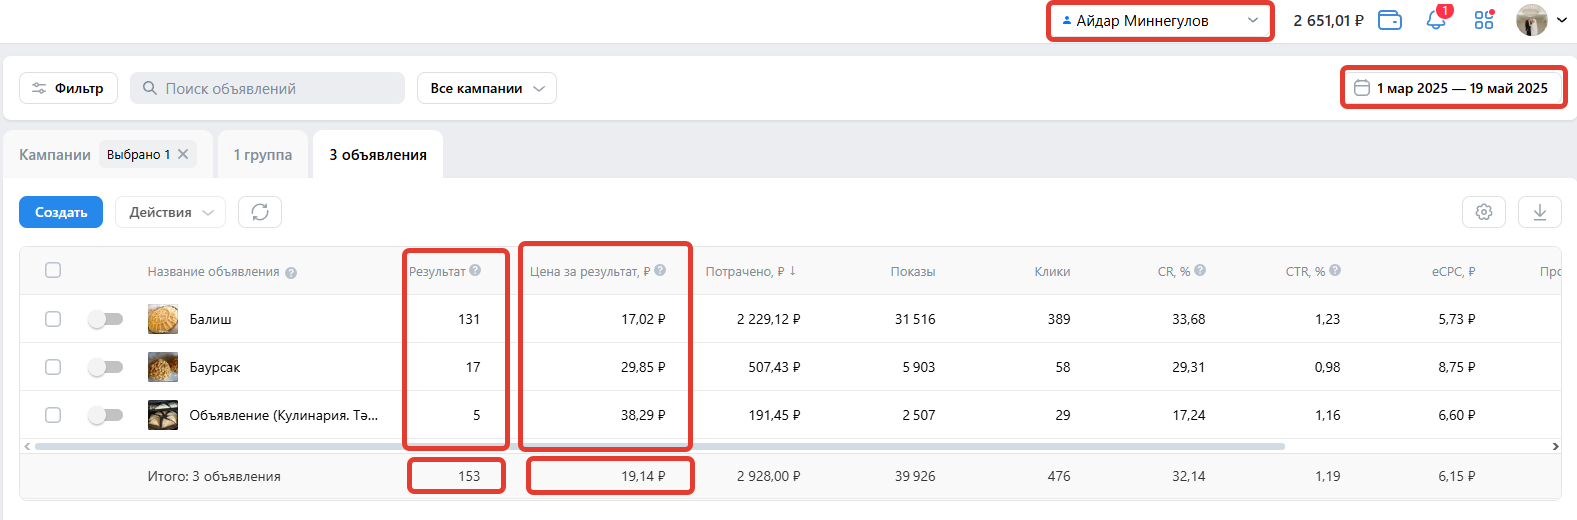Expand the avatar menu chevron
The height and width of the screenshot is (520, 1577).
[x=1562, y=20]
